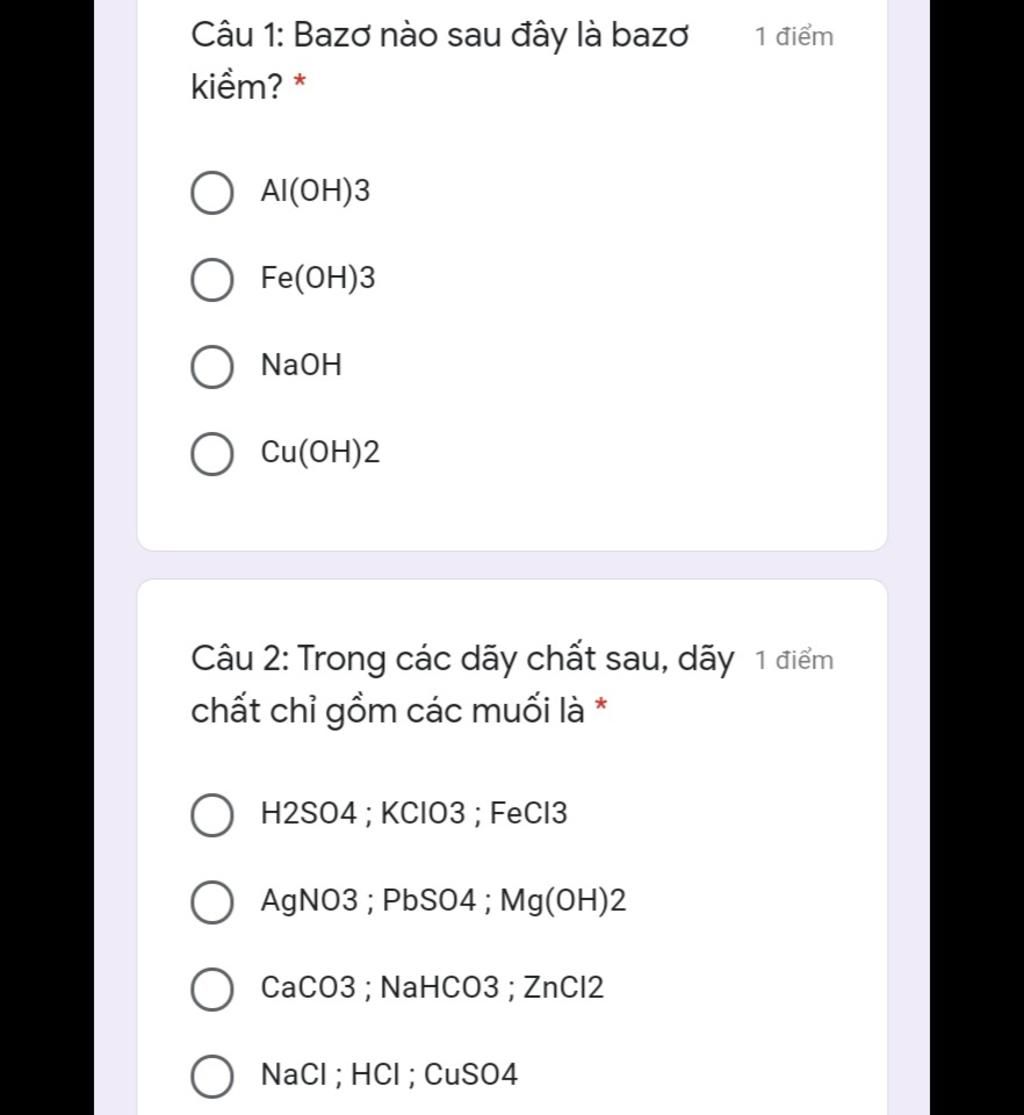Click the Fe(OH)3 answer label text
The image size is (1024, 1115).
point(317,278)
